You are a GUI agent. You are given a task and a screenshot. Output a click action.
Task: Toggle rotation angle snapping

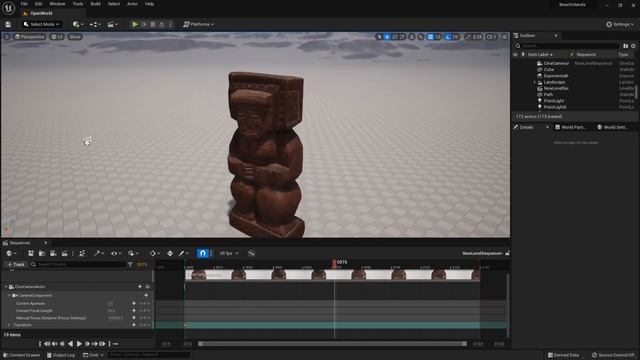pos(448,37)
